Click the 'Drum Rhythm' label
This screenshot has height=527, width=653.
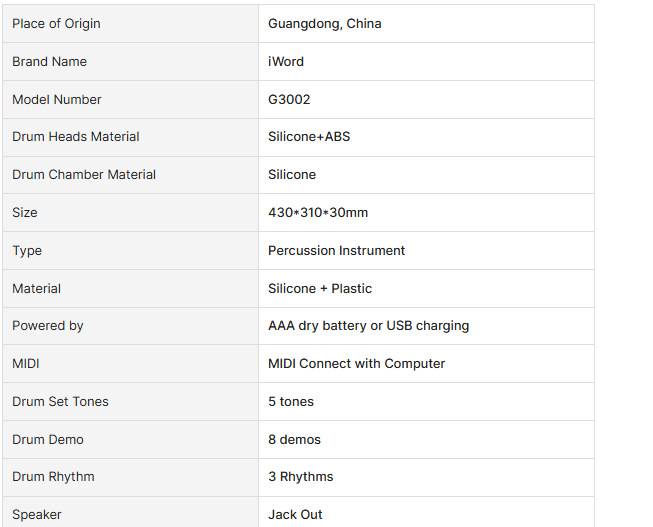click(x=53, y=477)
